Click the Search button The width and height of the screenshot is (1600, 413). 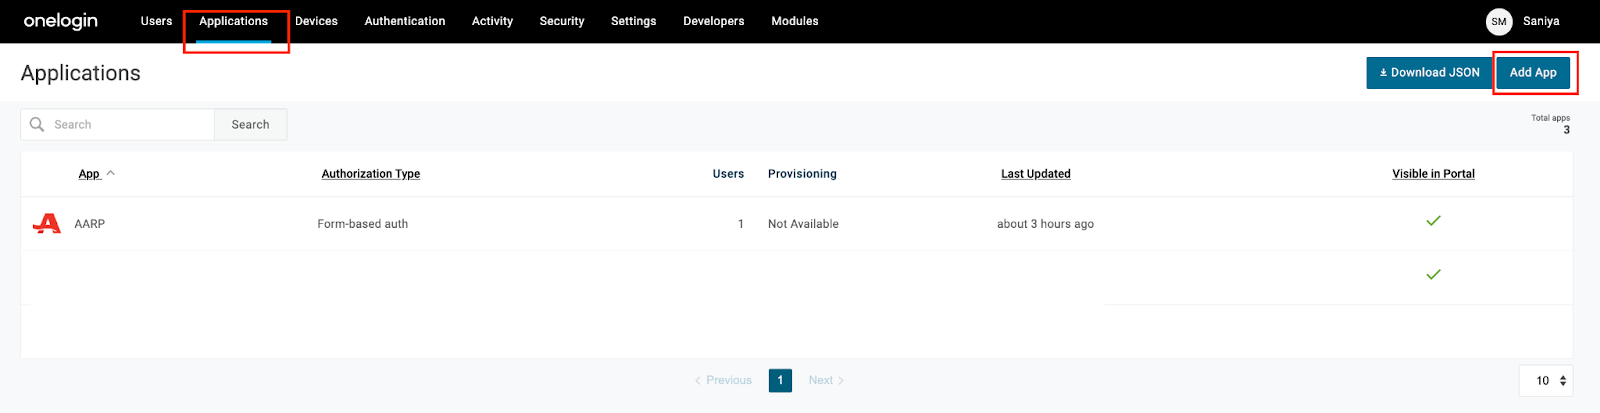tap(251, 124)
